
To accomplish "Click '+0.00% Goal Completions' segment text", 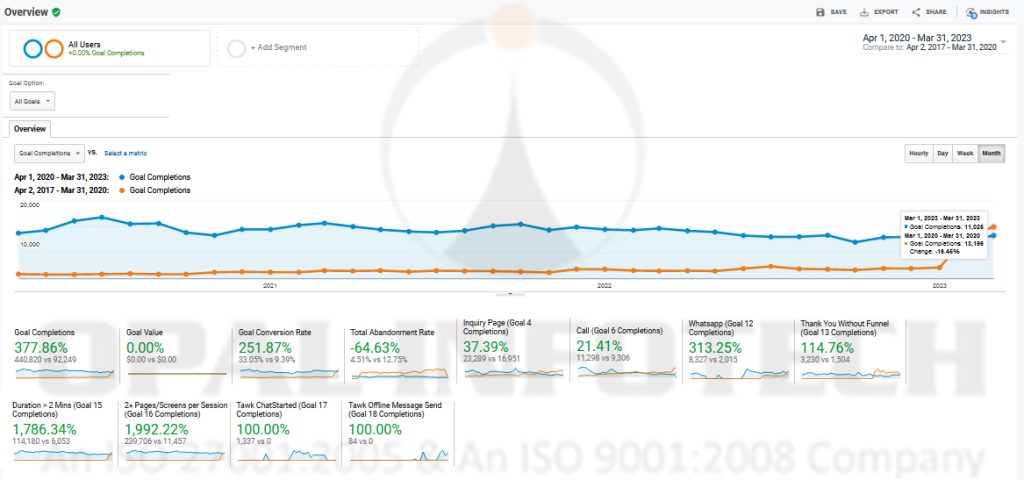I will [106, 54].
